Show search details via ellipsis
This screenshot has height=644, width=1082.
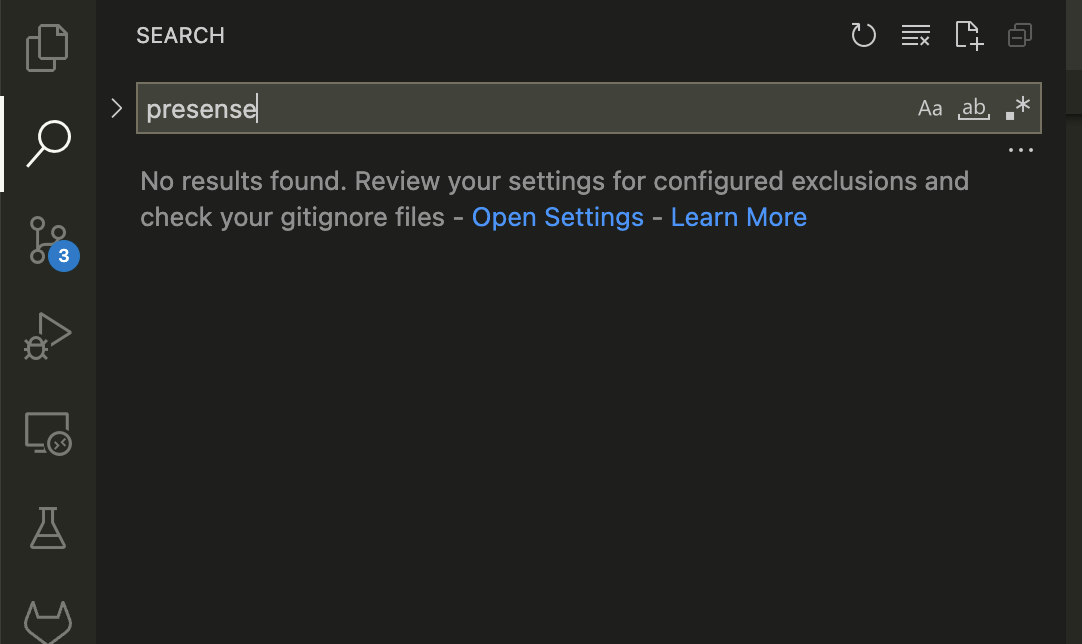1021,150
